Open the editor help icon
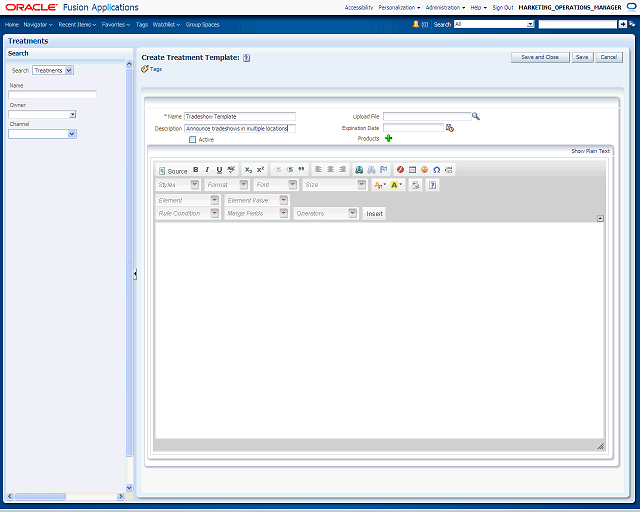This screenshot has width=640, height=512. point(432,185)
